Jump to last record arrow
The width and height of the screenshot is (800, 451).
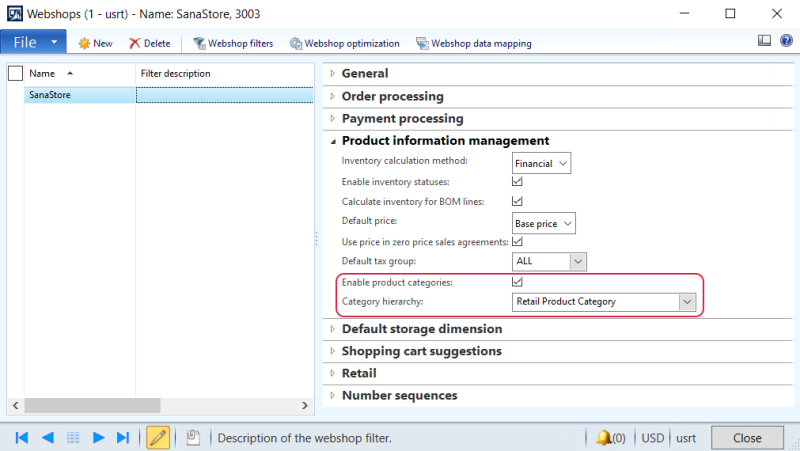coord(123,437)
